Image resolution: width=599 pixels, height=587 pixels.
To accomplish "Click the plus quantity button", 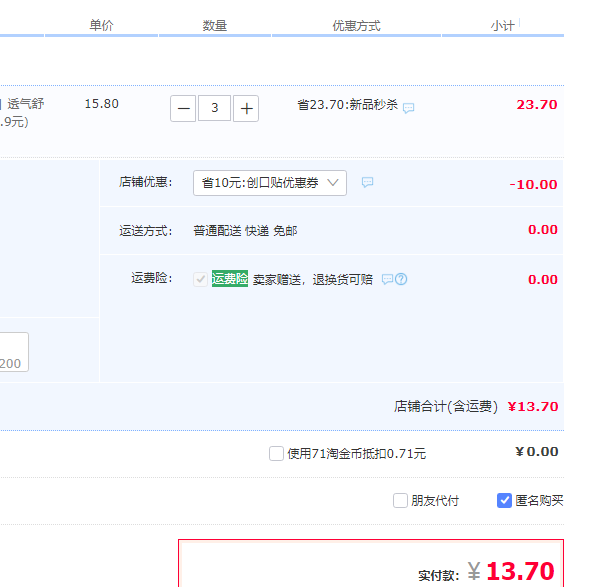I will click(246, 108).
